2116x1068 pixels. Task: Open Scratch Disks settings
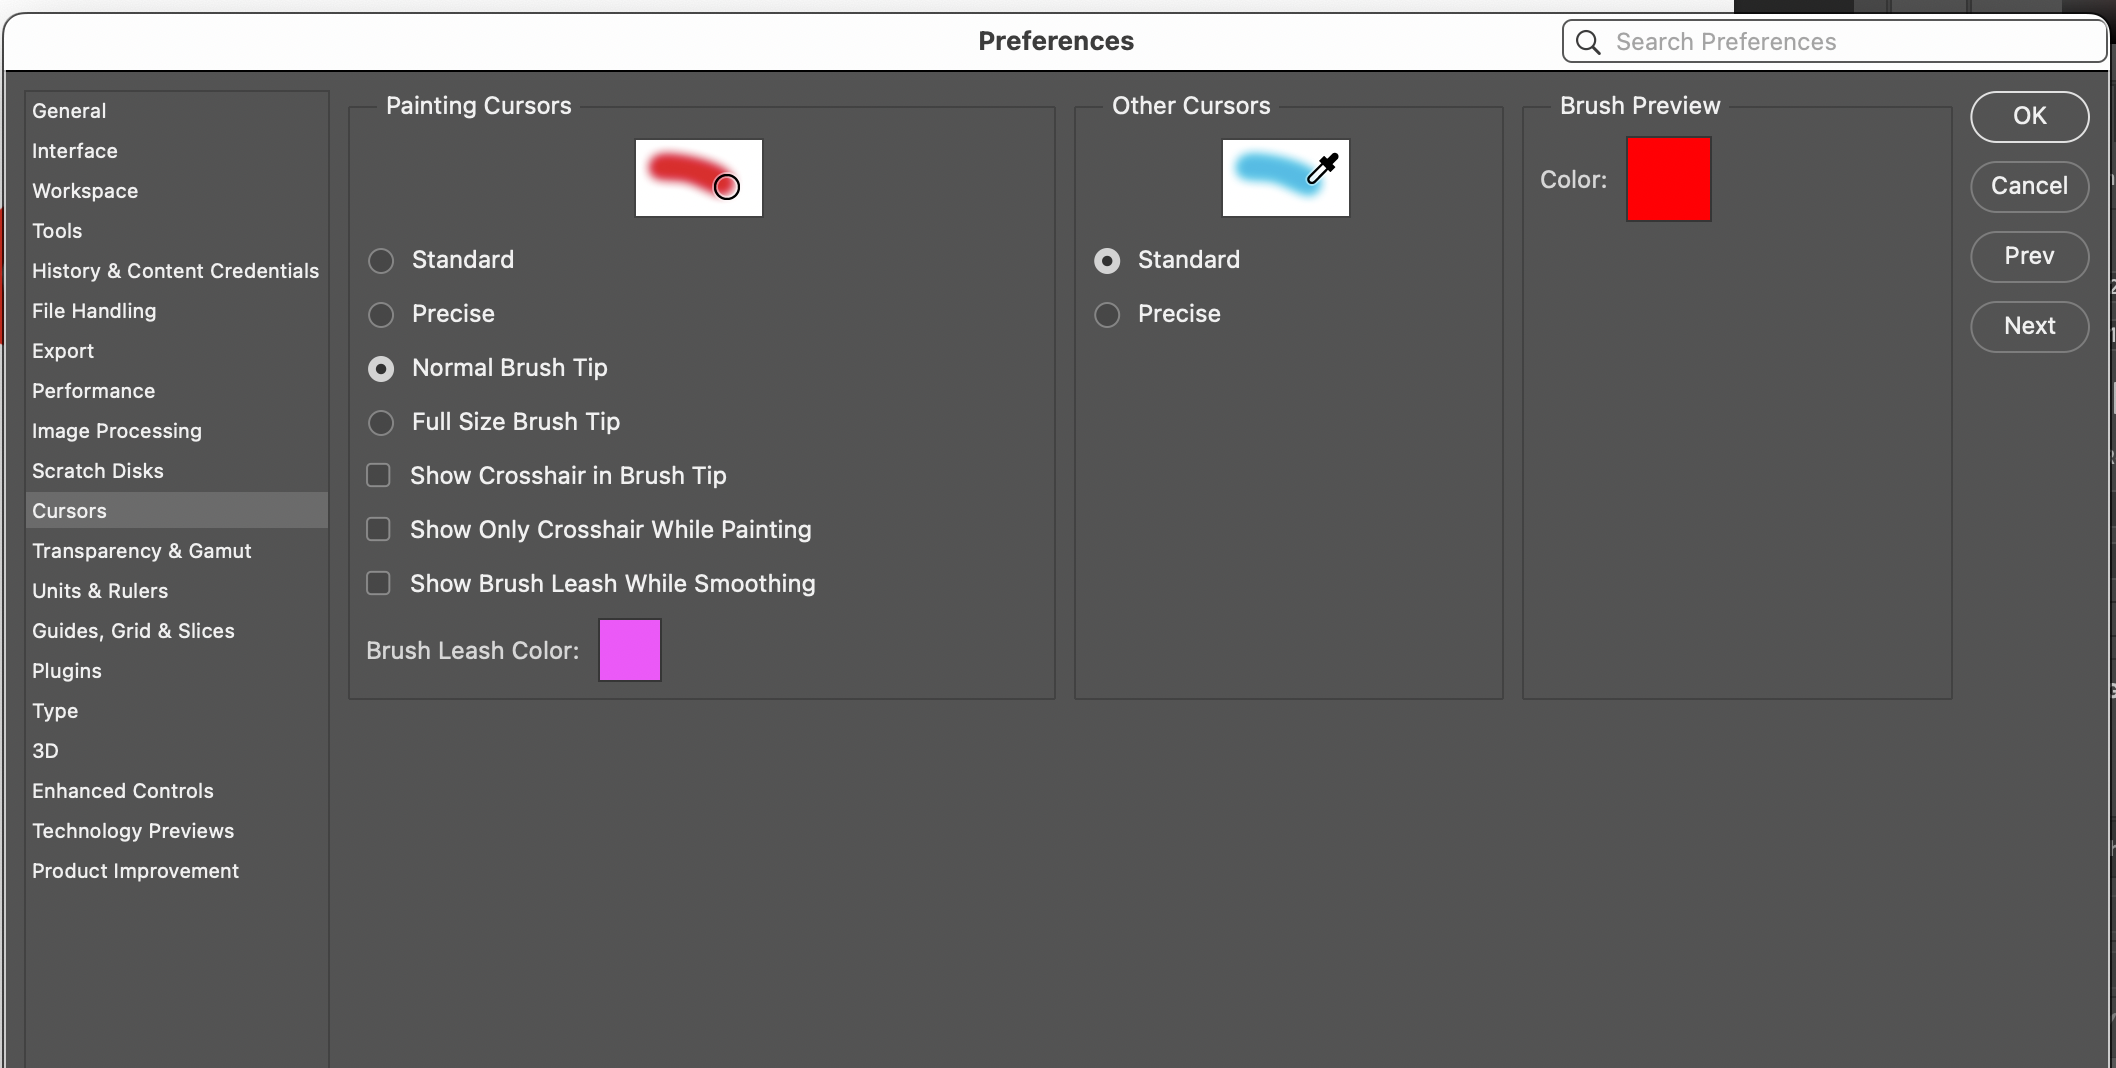[97, 470]
